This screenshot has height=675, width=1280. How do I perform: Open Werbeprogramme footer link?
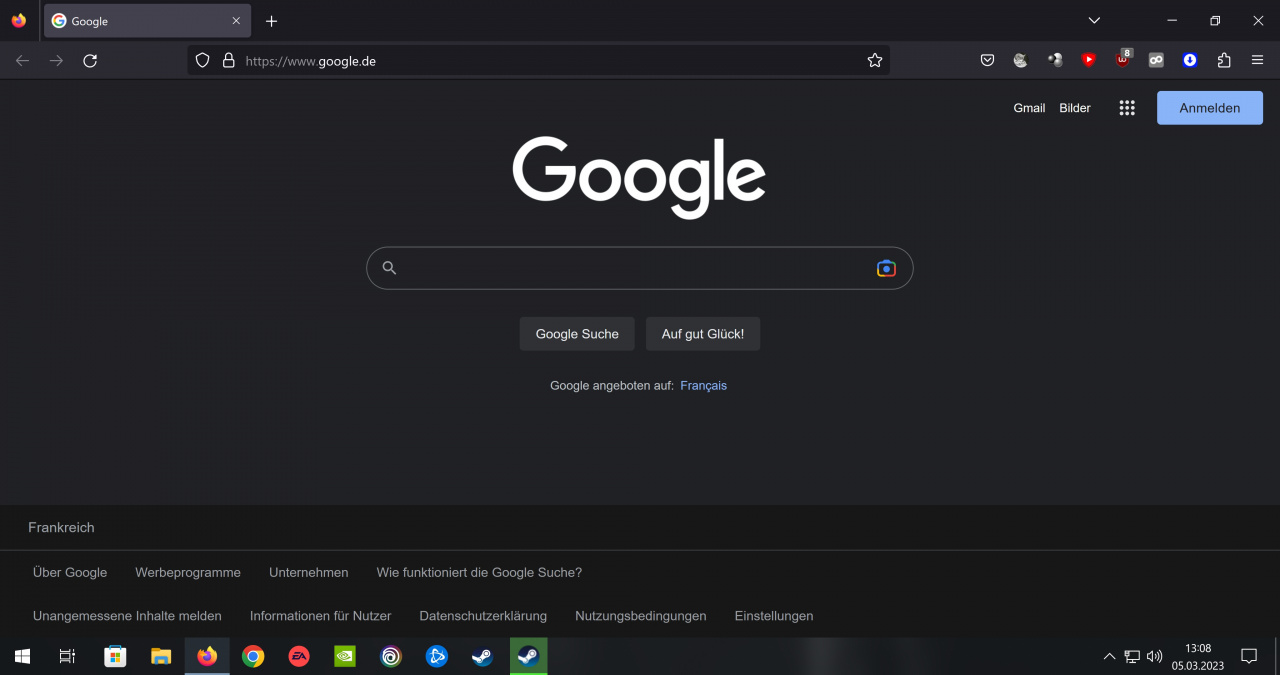[188, 573]
